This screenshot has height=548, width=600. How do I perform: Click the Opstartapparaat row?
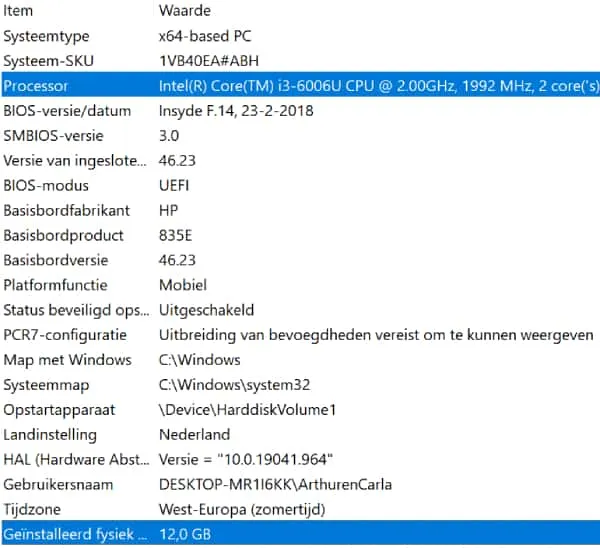pyautogui.click(x=59, y=410)
